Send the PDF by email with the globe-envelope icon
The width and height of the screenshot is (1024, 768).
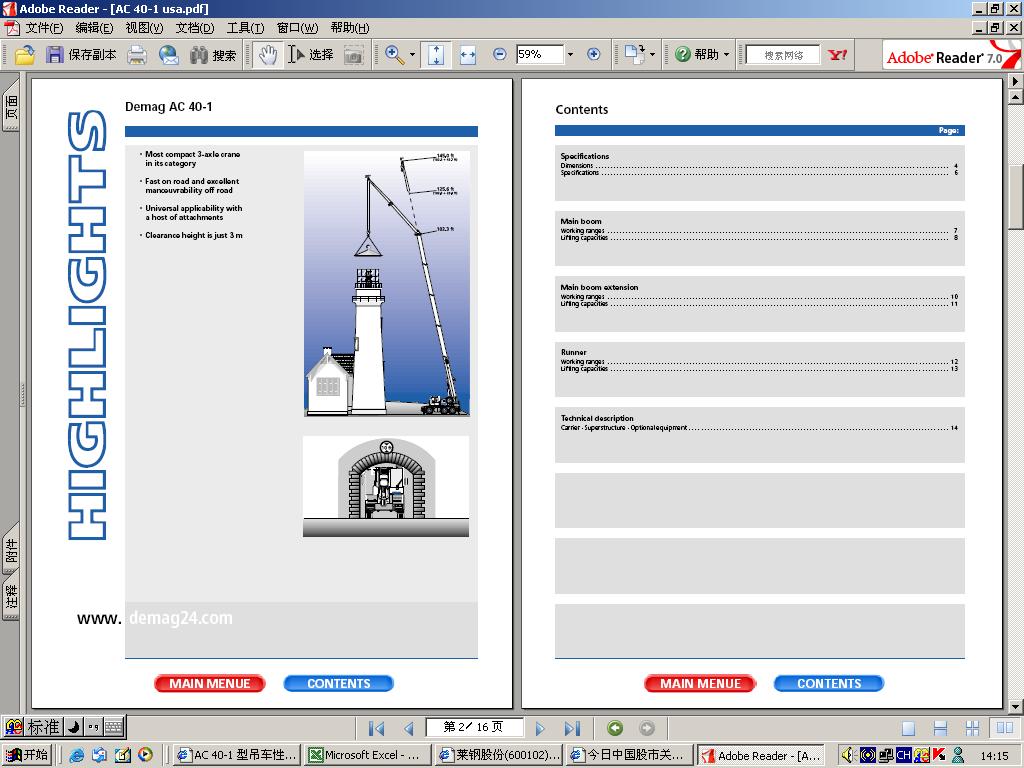pos(168,55)
